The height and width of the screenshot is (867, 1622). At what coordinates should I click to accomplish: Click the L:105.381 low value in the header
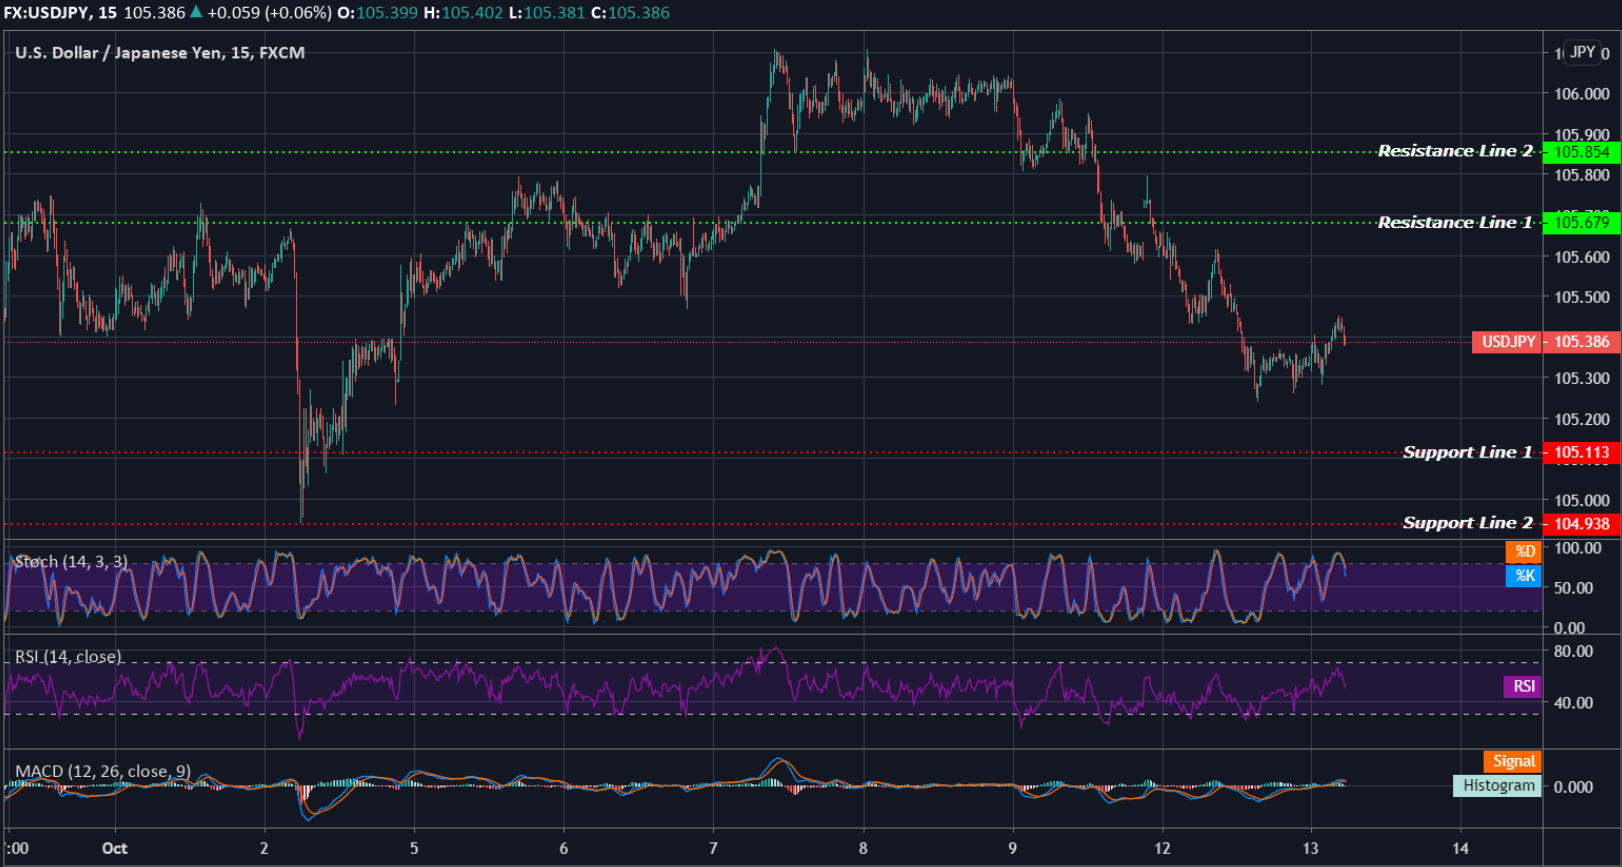(548, 13)
